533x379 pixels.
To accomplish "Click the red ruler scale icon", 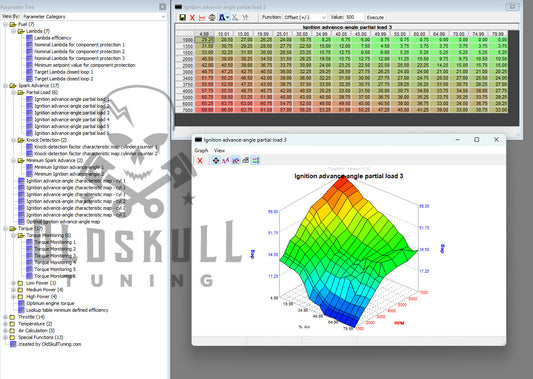I will (x=202, y=18).
